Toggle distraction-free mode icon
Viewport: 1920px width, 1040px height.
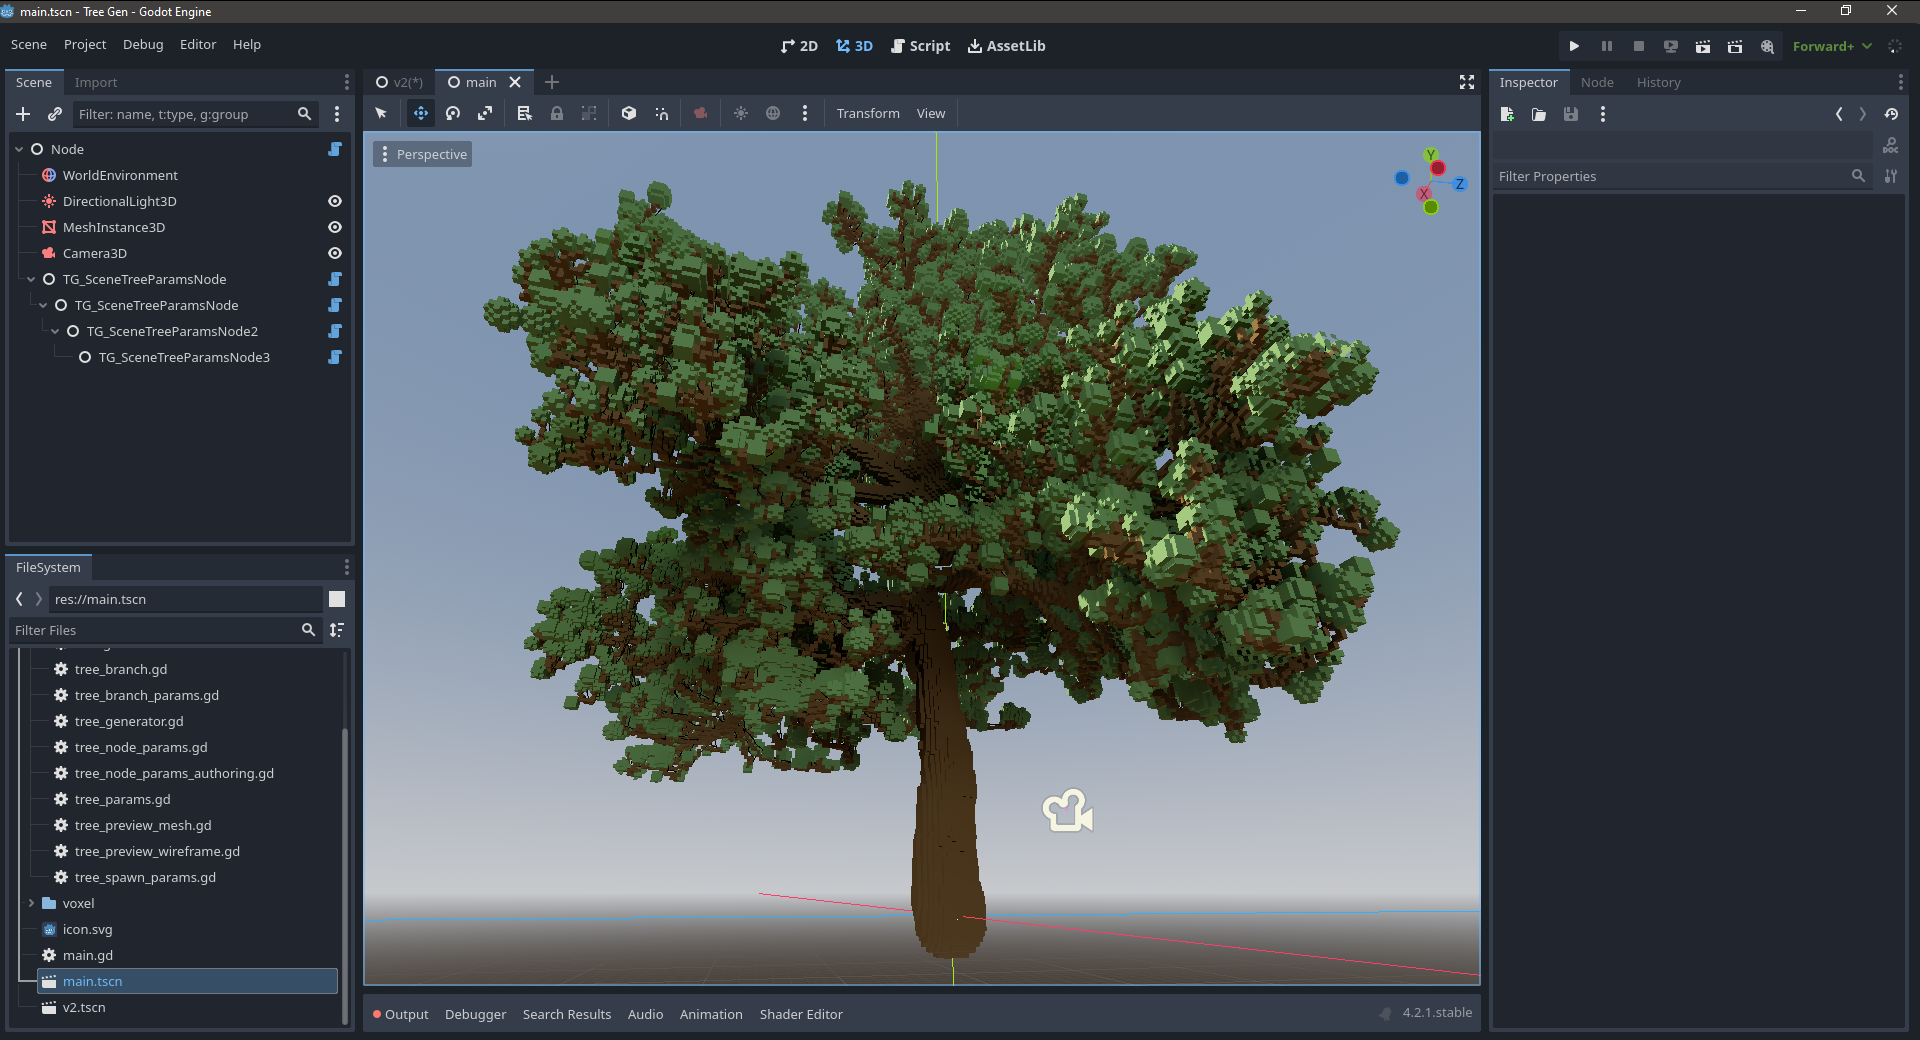(1466, 82)
